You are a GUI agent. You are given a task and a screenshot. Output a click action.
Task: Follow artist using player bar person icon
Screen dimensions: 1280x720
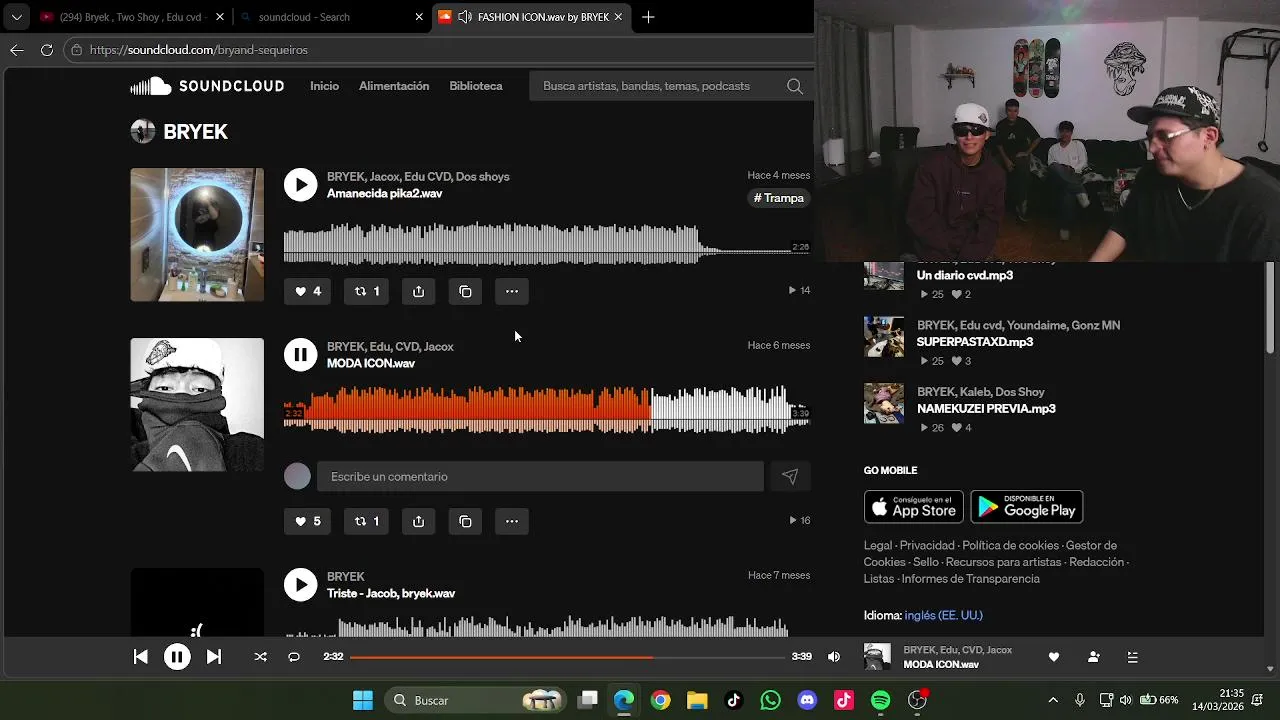point(1093,657)
